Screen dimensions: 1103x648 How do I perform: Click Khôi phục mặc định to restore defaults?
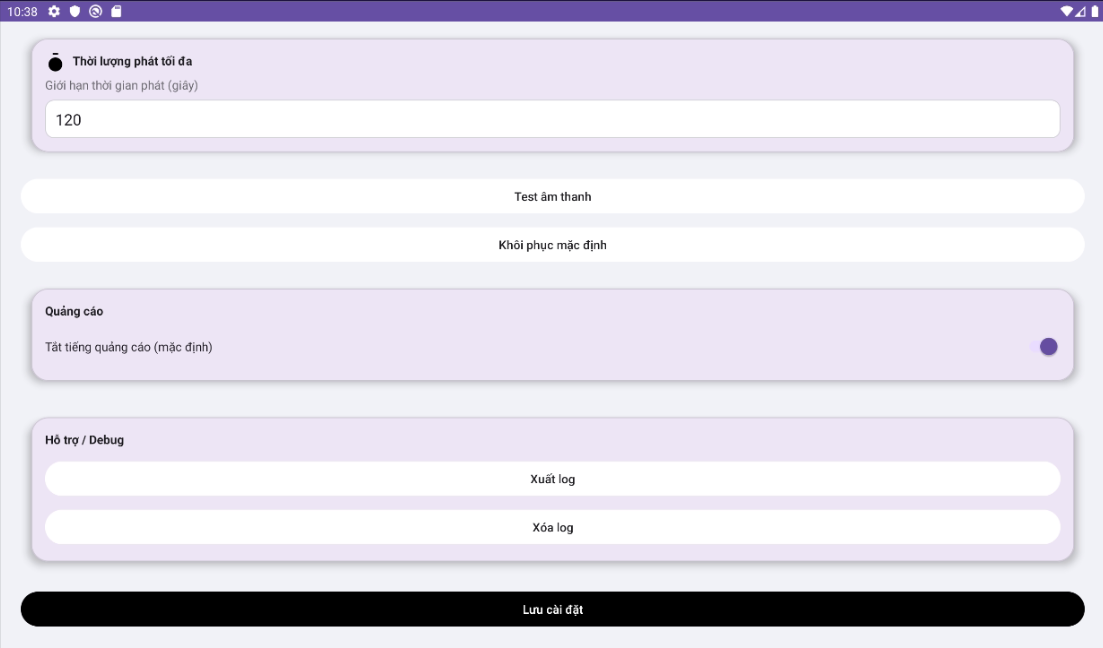(x=552, y=245)
